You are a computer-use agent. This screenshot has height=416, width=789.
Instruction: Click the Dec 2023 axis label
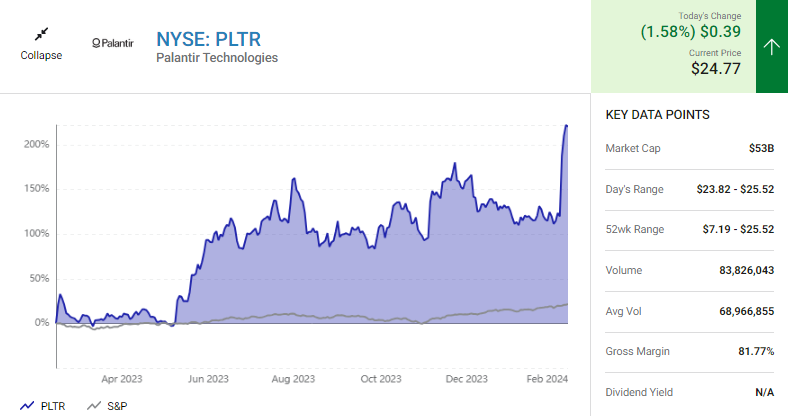tap(466, 379)
